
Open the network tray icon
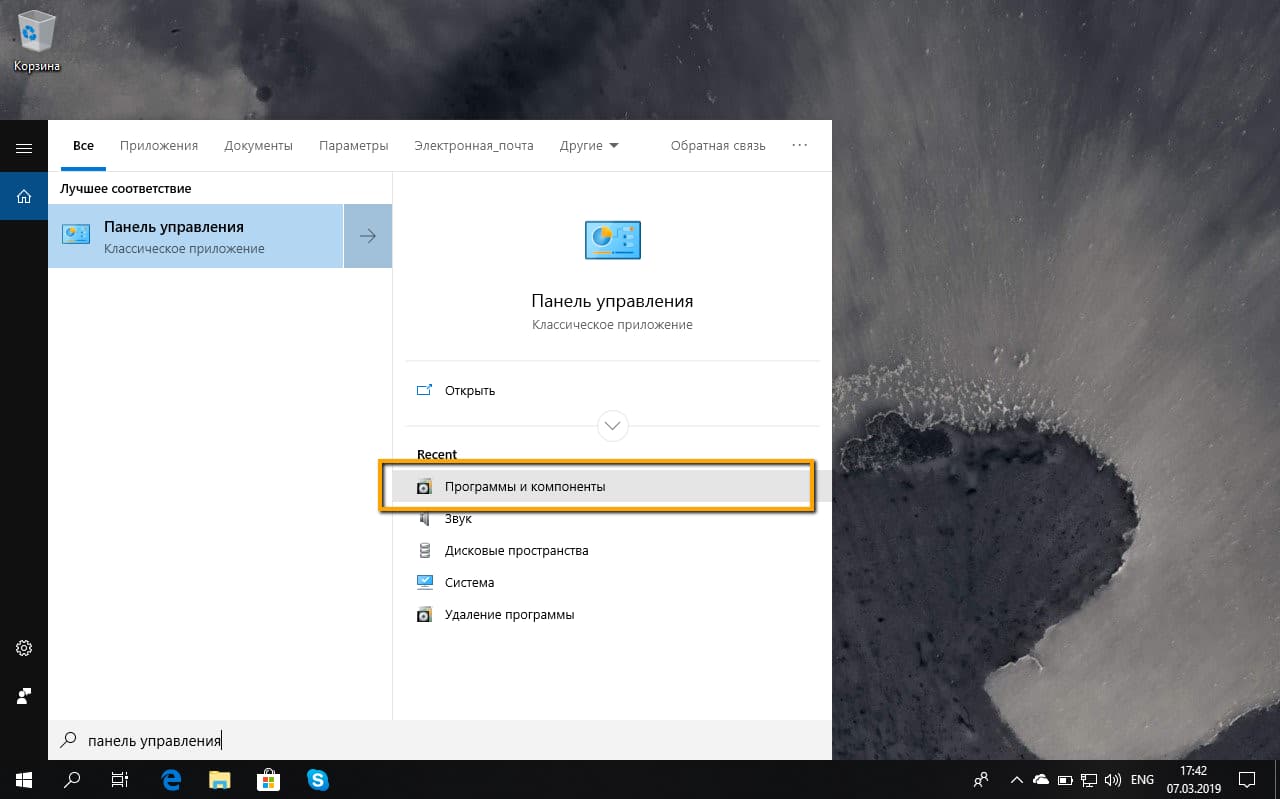[1088, 779]
